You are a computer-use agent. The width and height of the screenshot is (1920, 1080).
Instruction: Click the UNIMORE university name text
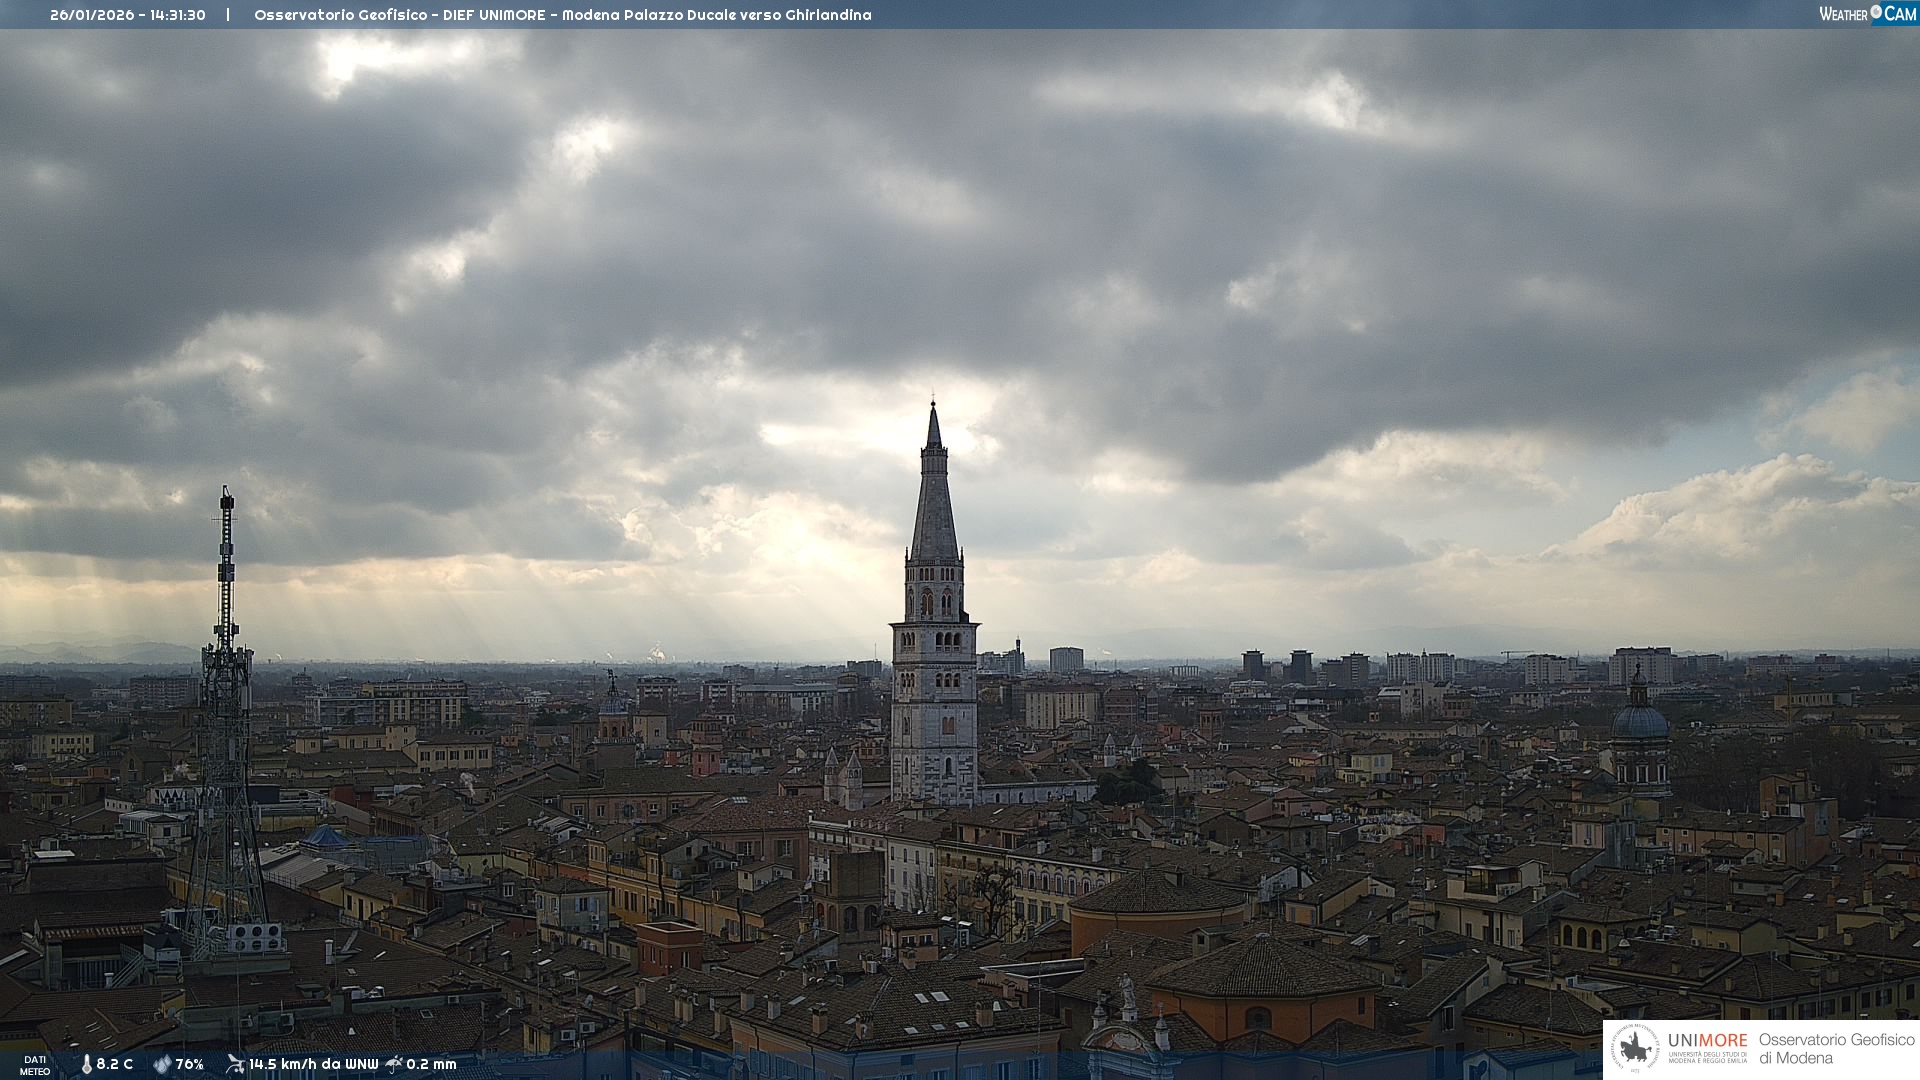(x=1707, y=1040)
